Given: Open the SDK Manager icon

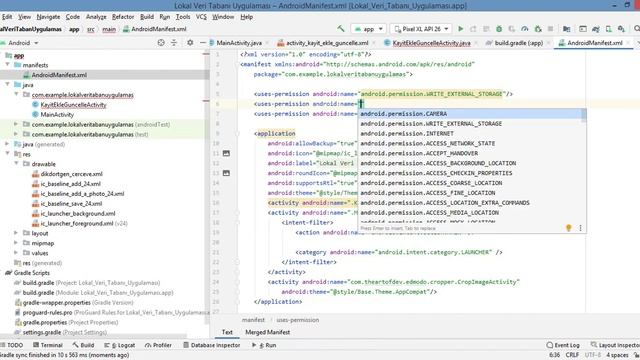Looking at the screenshot, I should [x=621, y=29].
